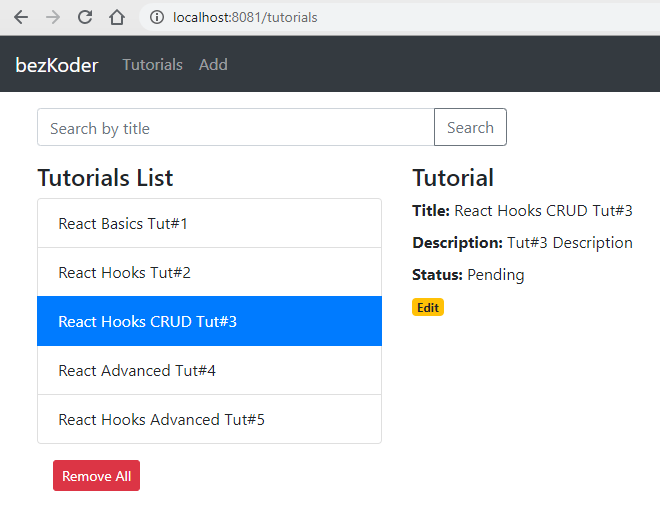Screen dimensions: 660x520
Task: Select the highlighted React Hooks CRUD Tut#3 row
Action: 210,321
